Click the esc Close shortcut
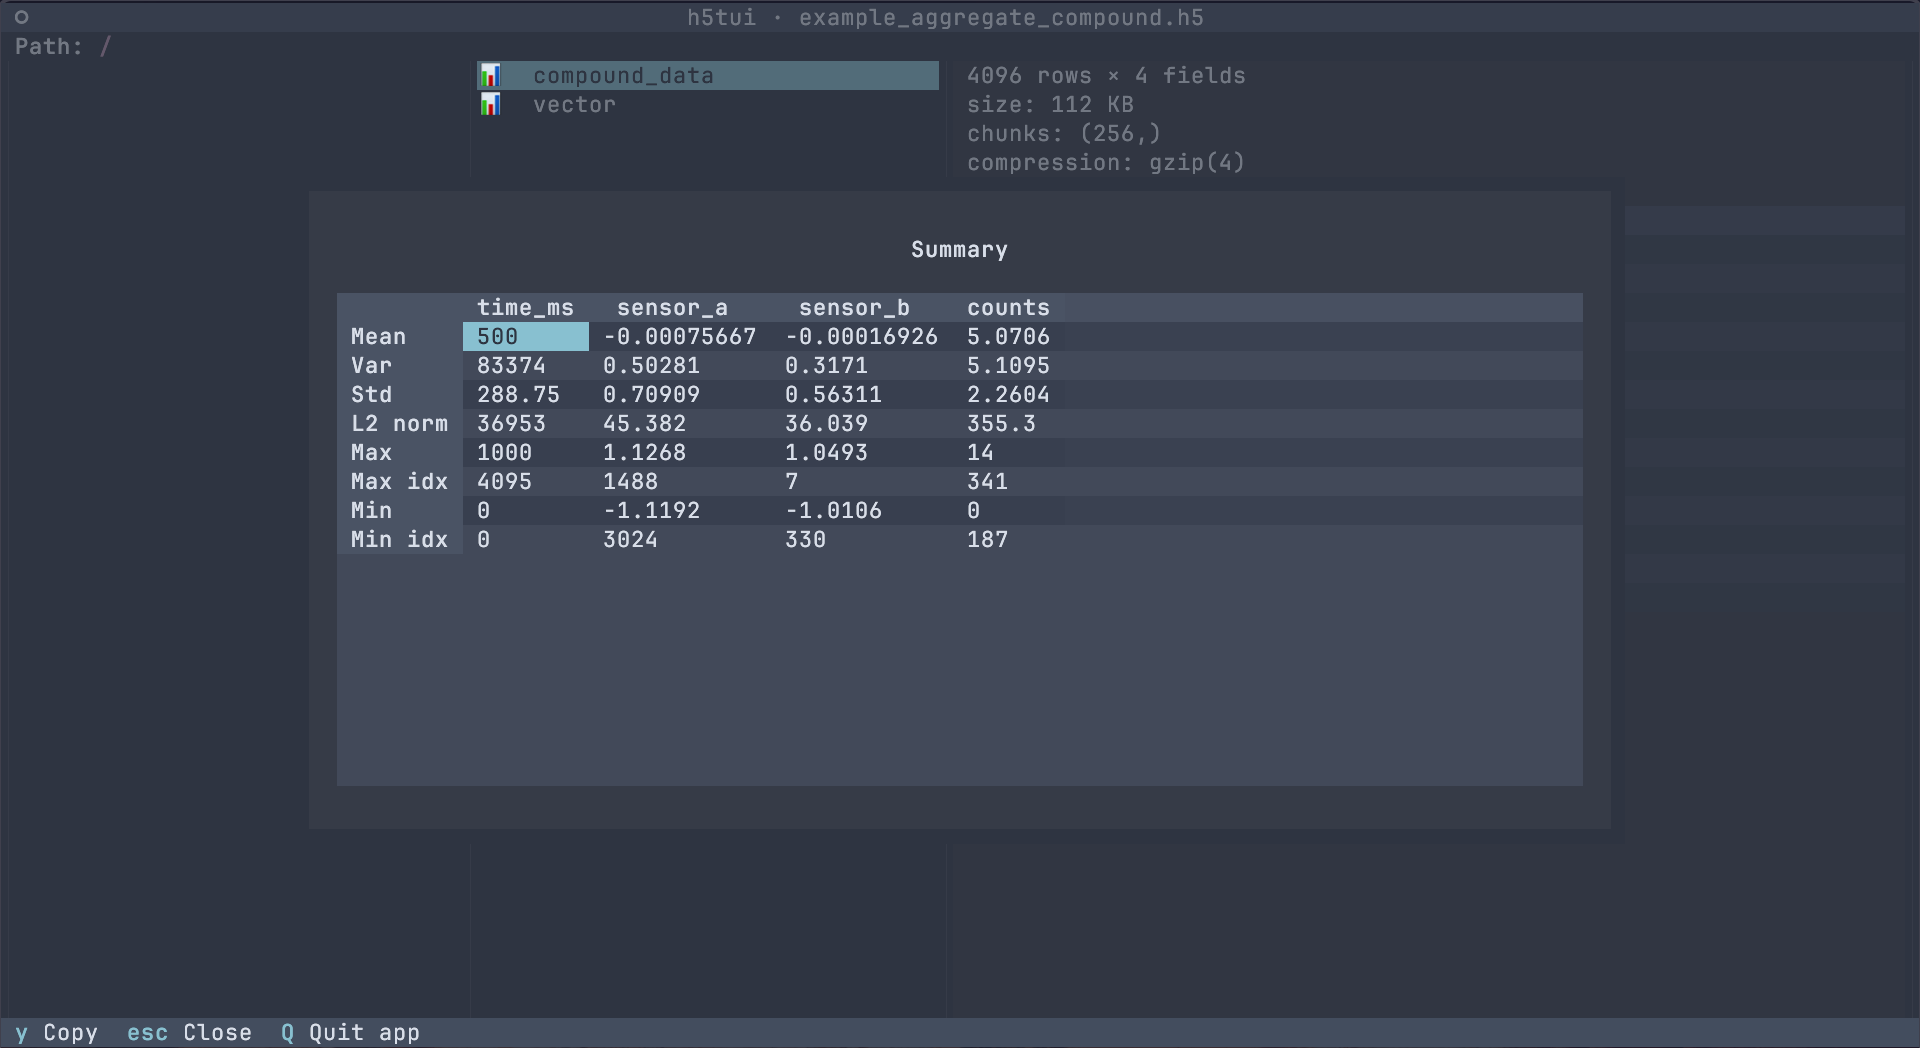1920x1048 pixels. tap(189, 1033)
